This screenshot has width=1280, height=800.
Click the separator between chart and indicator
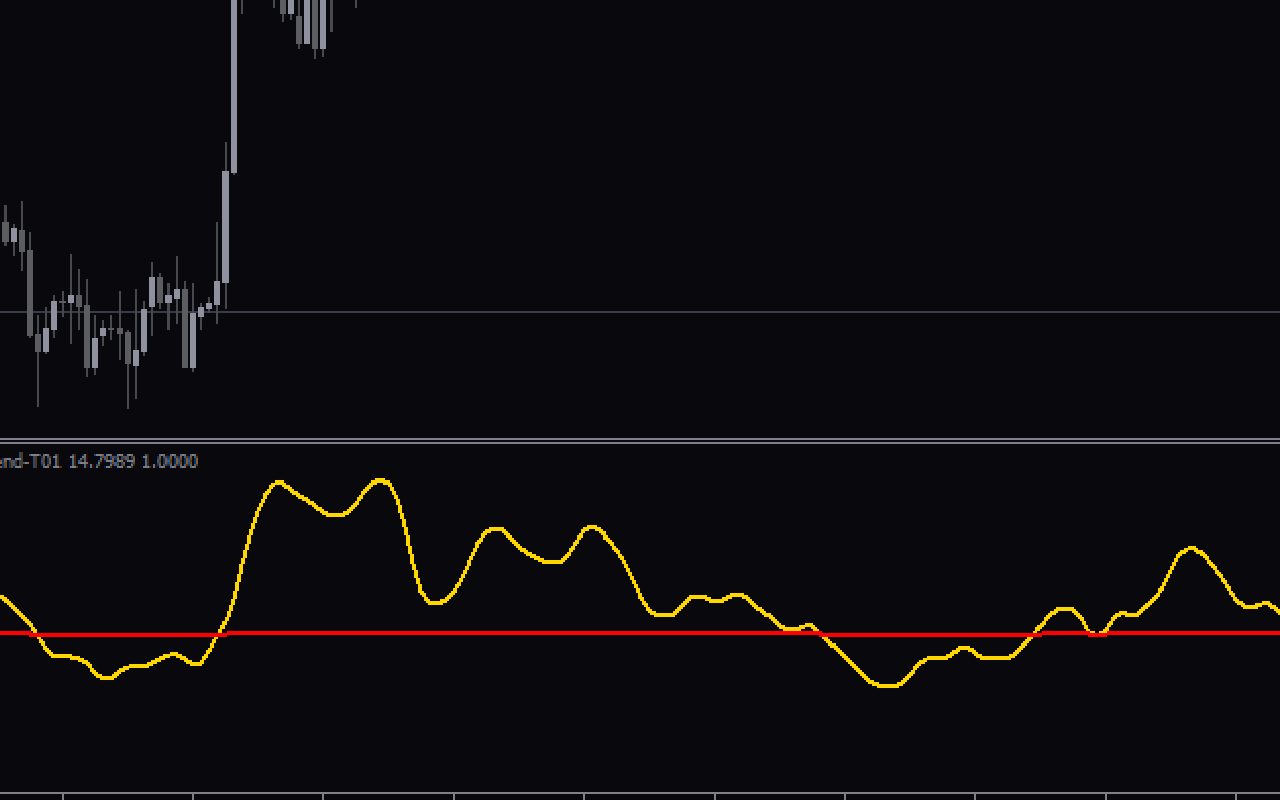click(640, 440)
